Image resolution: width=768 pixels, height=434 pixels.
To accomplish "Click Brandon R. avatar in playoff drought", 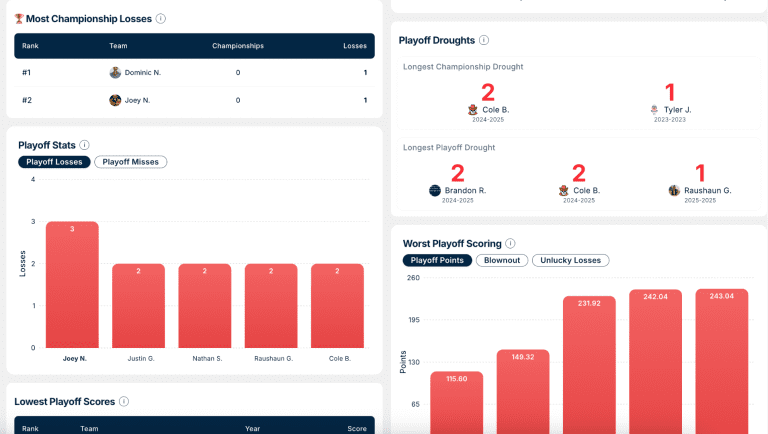I will pyautogui.click(x=435, y=191).
